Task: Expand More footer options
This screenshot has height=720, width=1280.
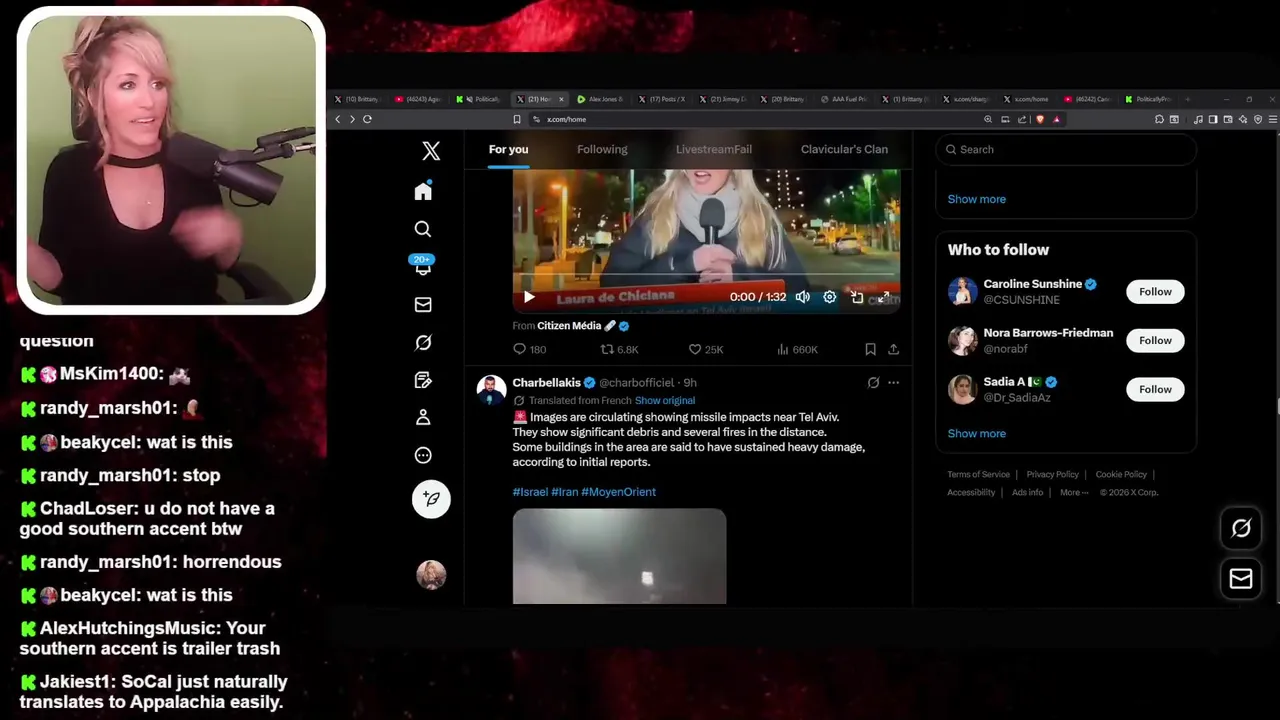Action: (x=1074, y=492)
